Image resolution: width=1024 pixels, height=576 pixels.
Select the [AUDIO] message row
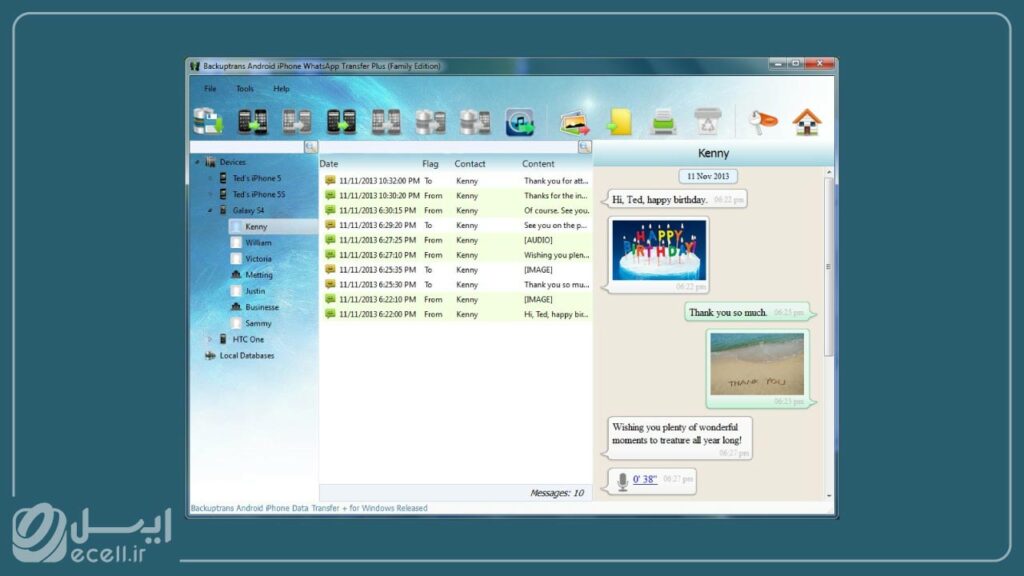click(x=456, y=240)
